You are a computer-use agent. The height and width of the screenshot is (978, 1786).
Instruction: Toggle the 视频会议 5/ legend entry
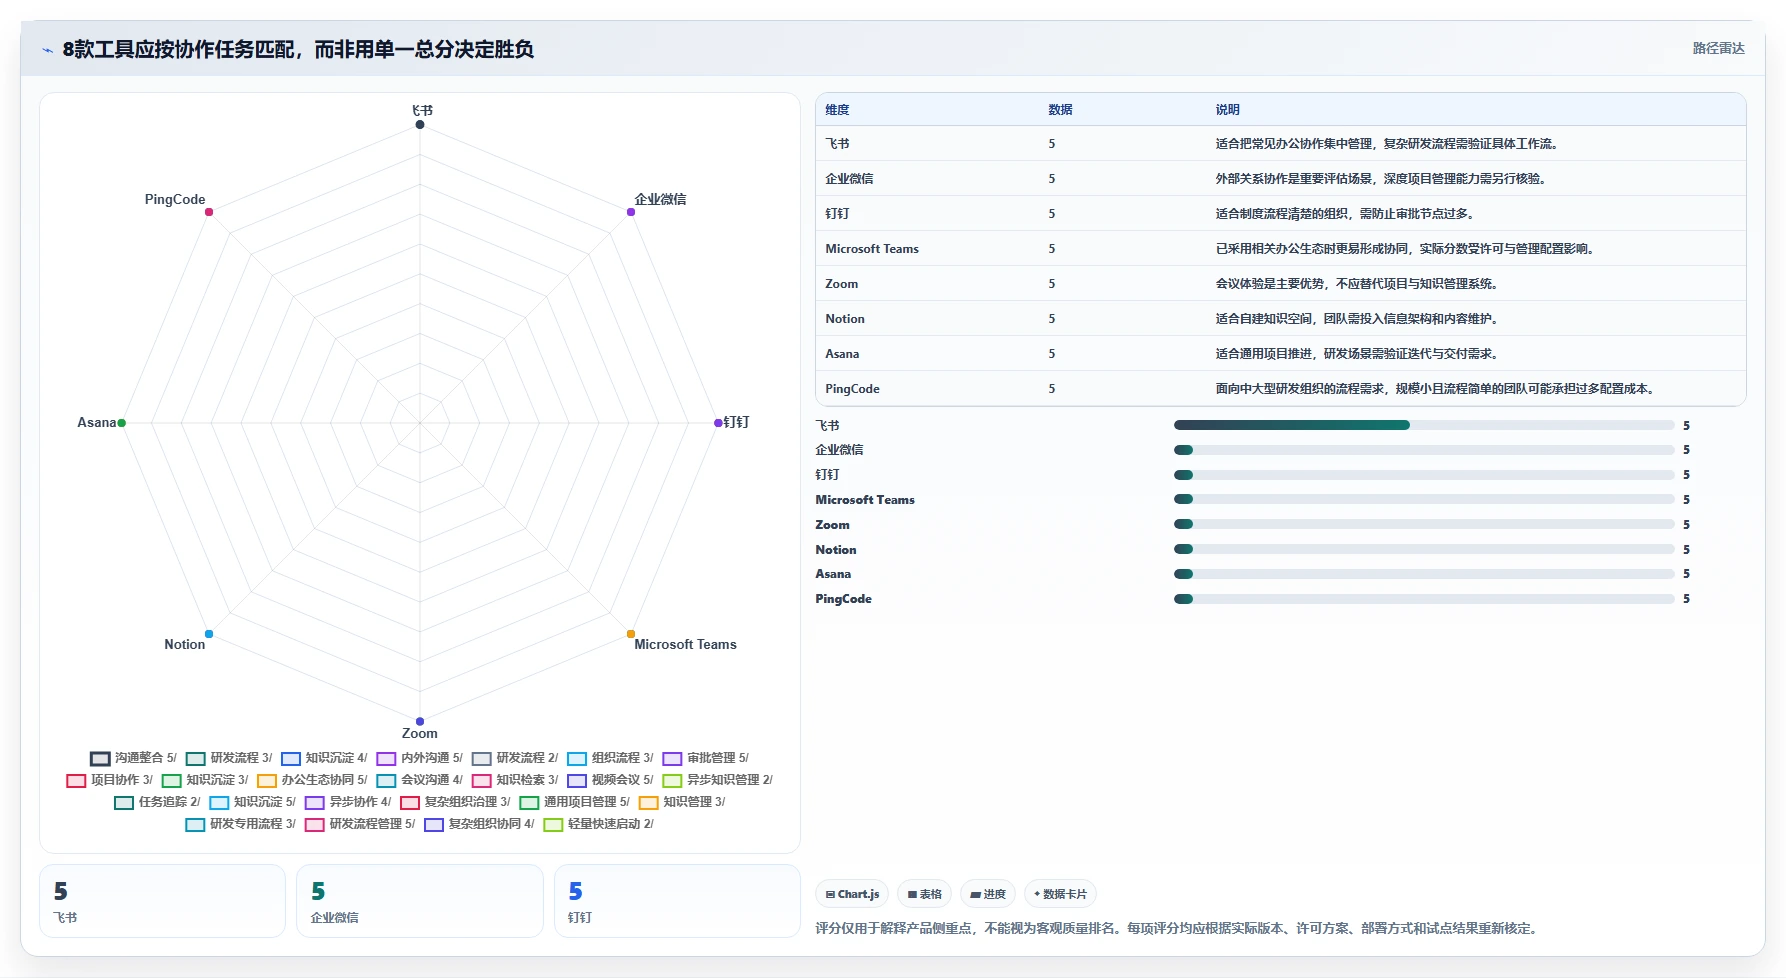610,780
